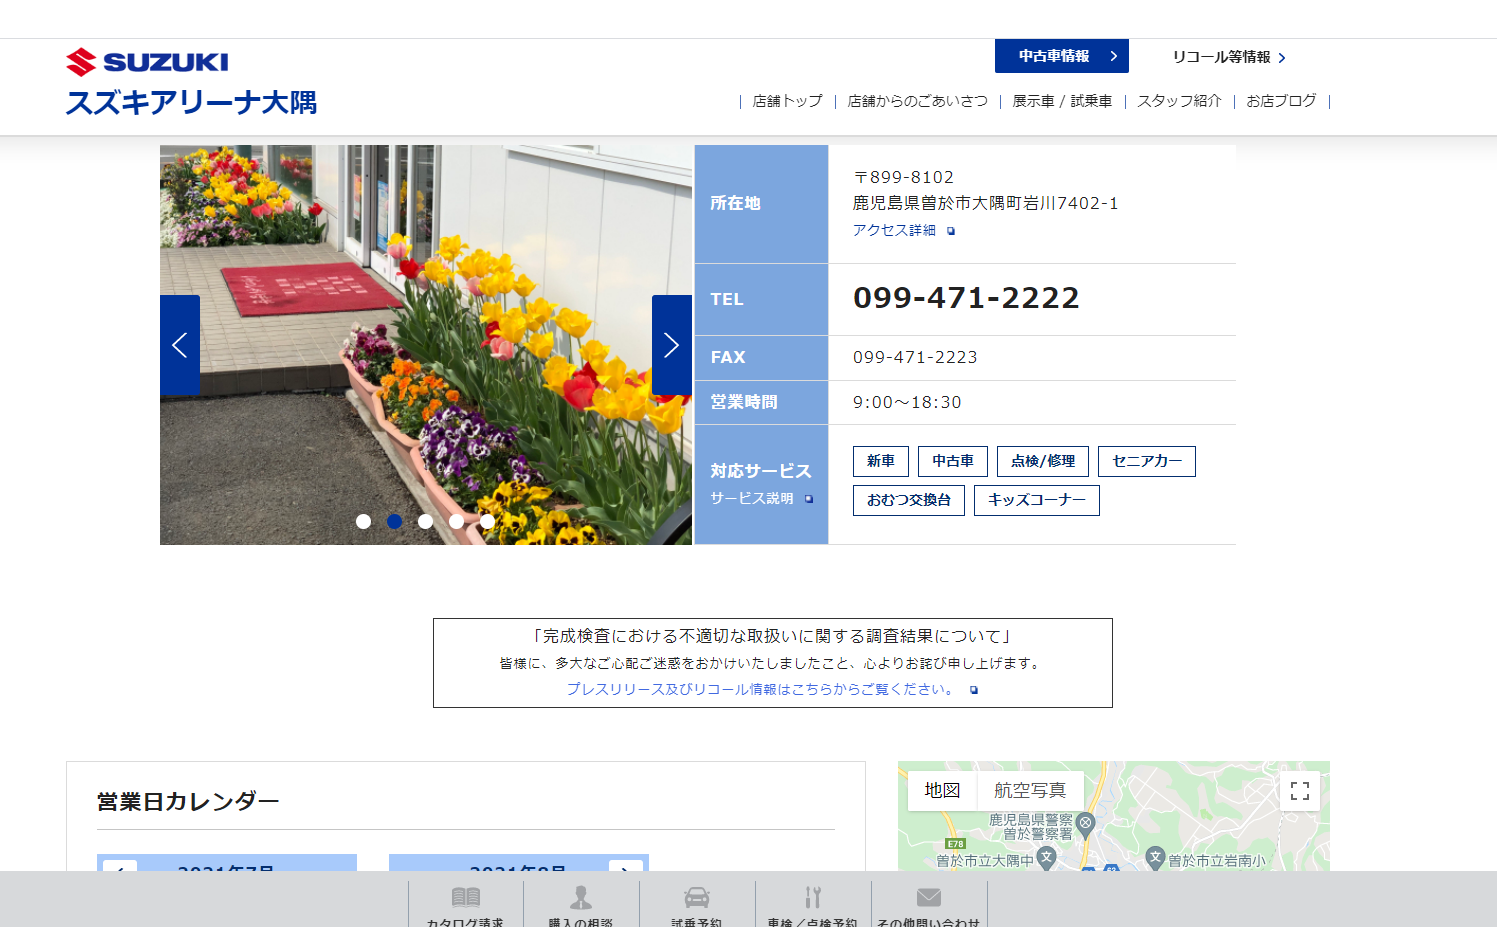1497x927 pixels.
Task: Open the 中古車情報 button
Action: (1061, 56)
